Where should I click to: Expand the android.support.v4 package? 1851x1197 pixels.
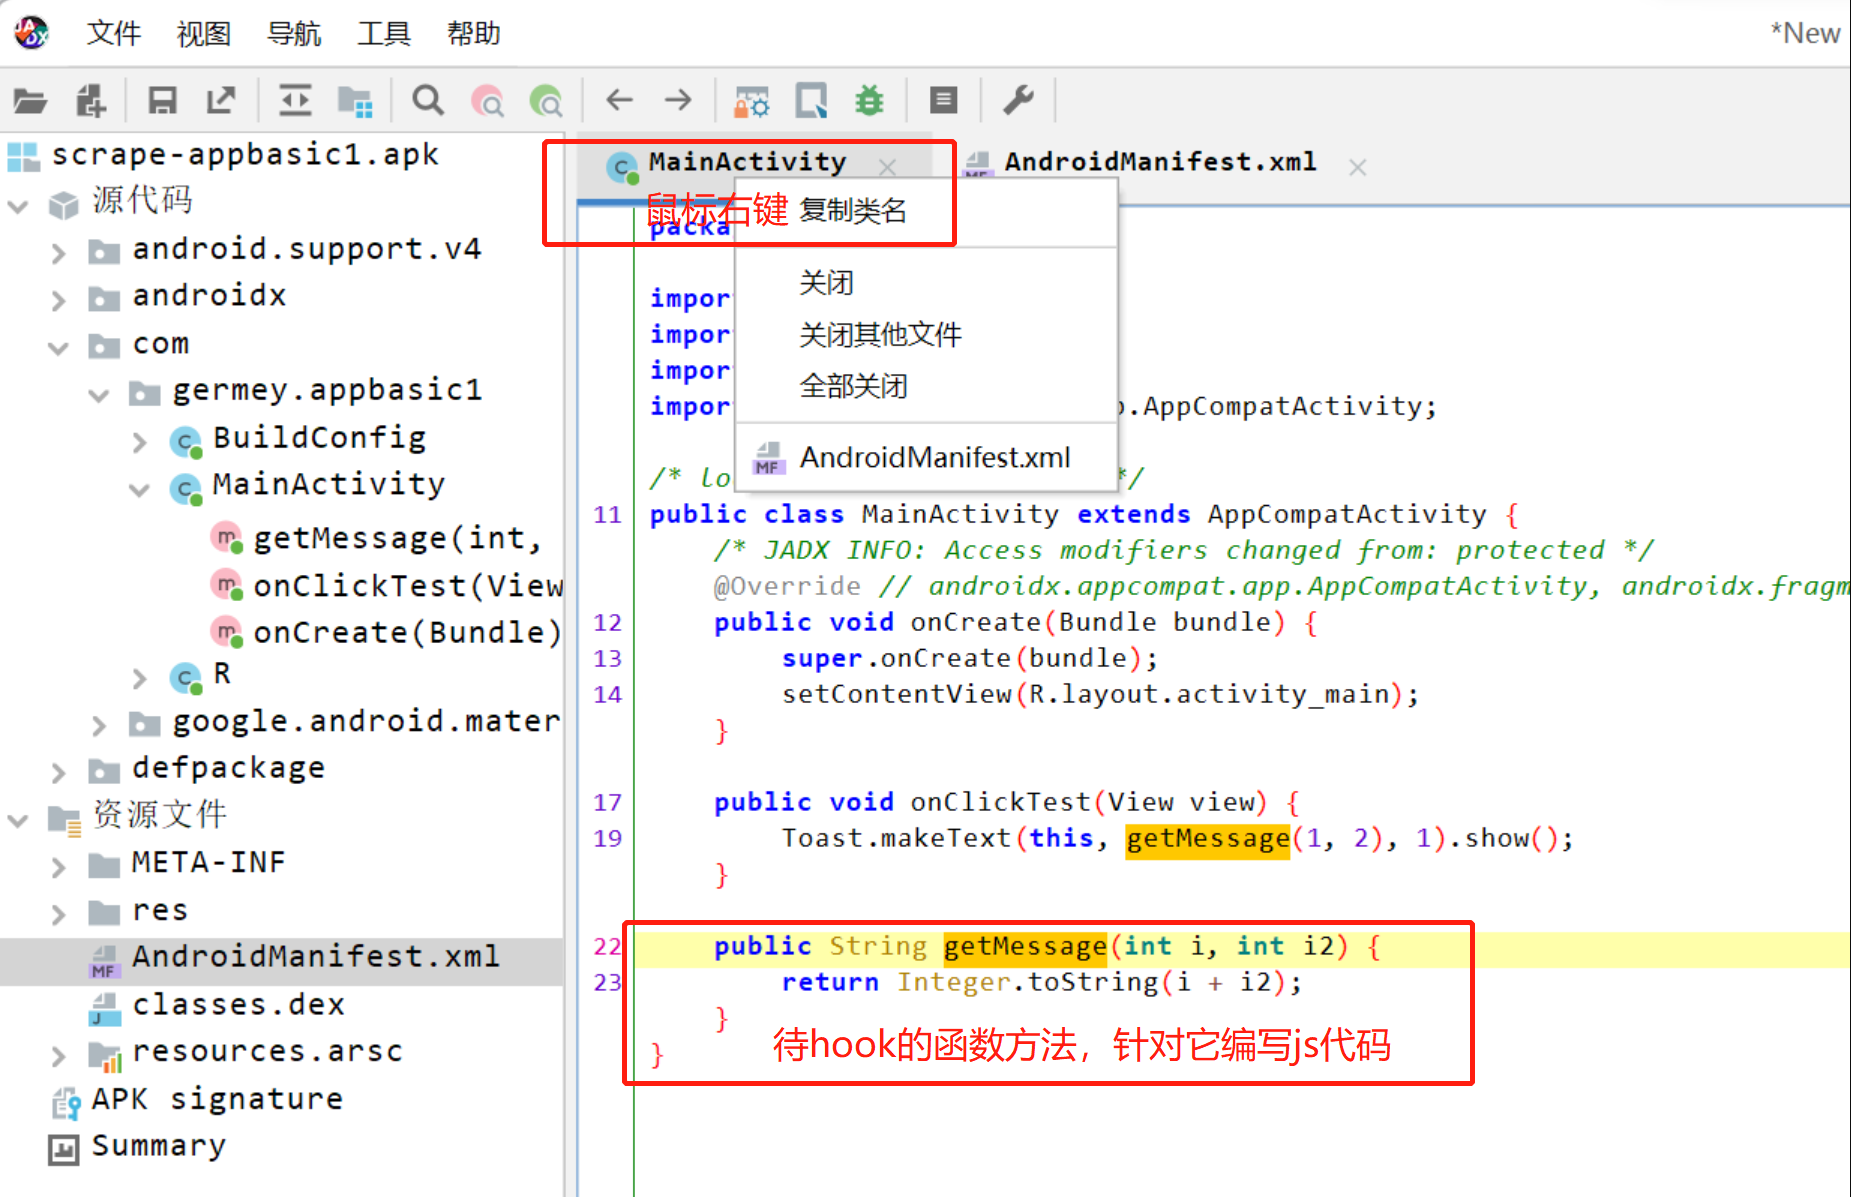[58, 254]
